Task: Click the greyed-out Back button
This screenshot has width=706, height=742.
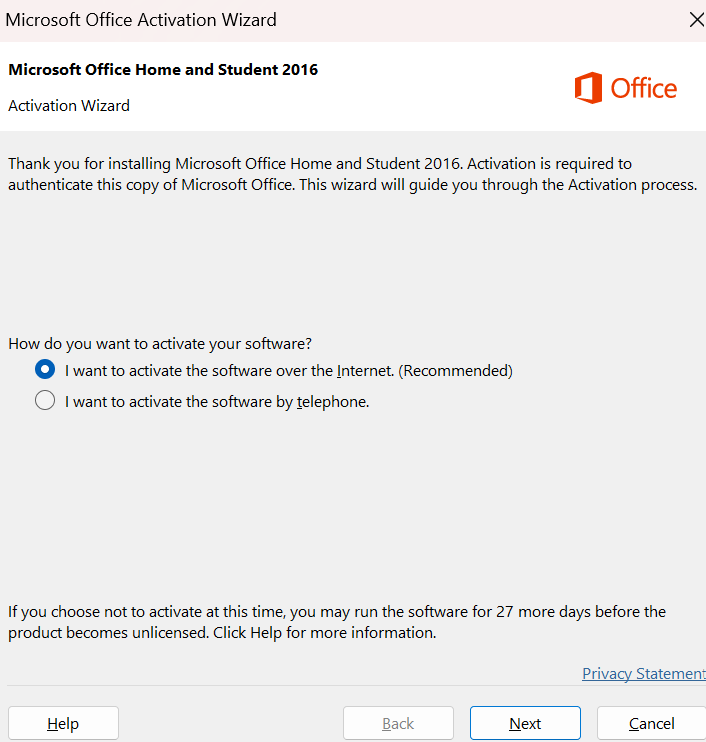Action: (x=398, y=723)
